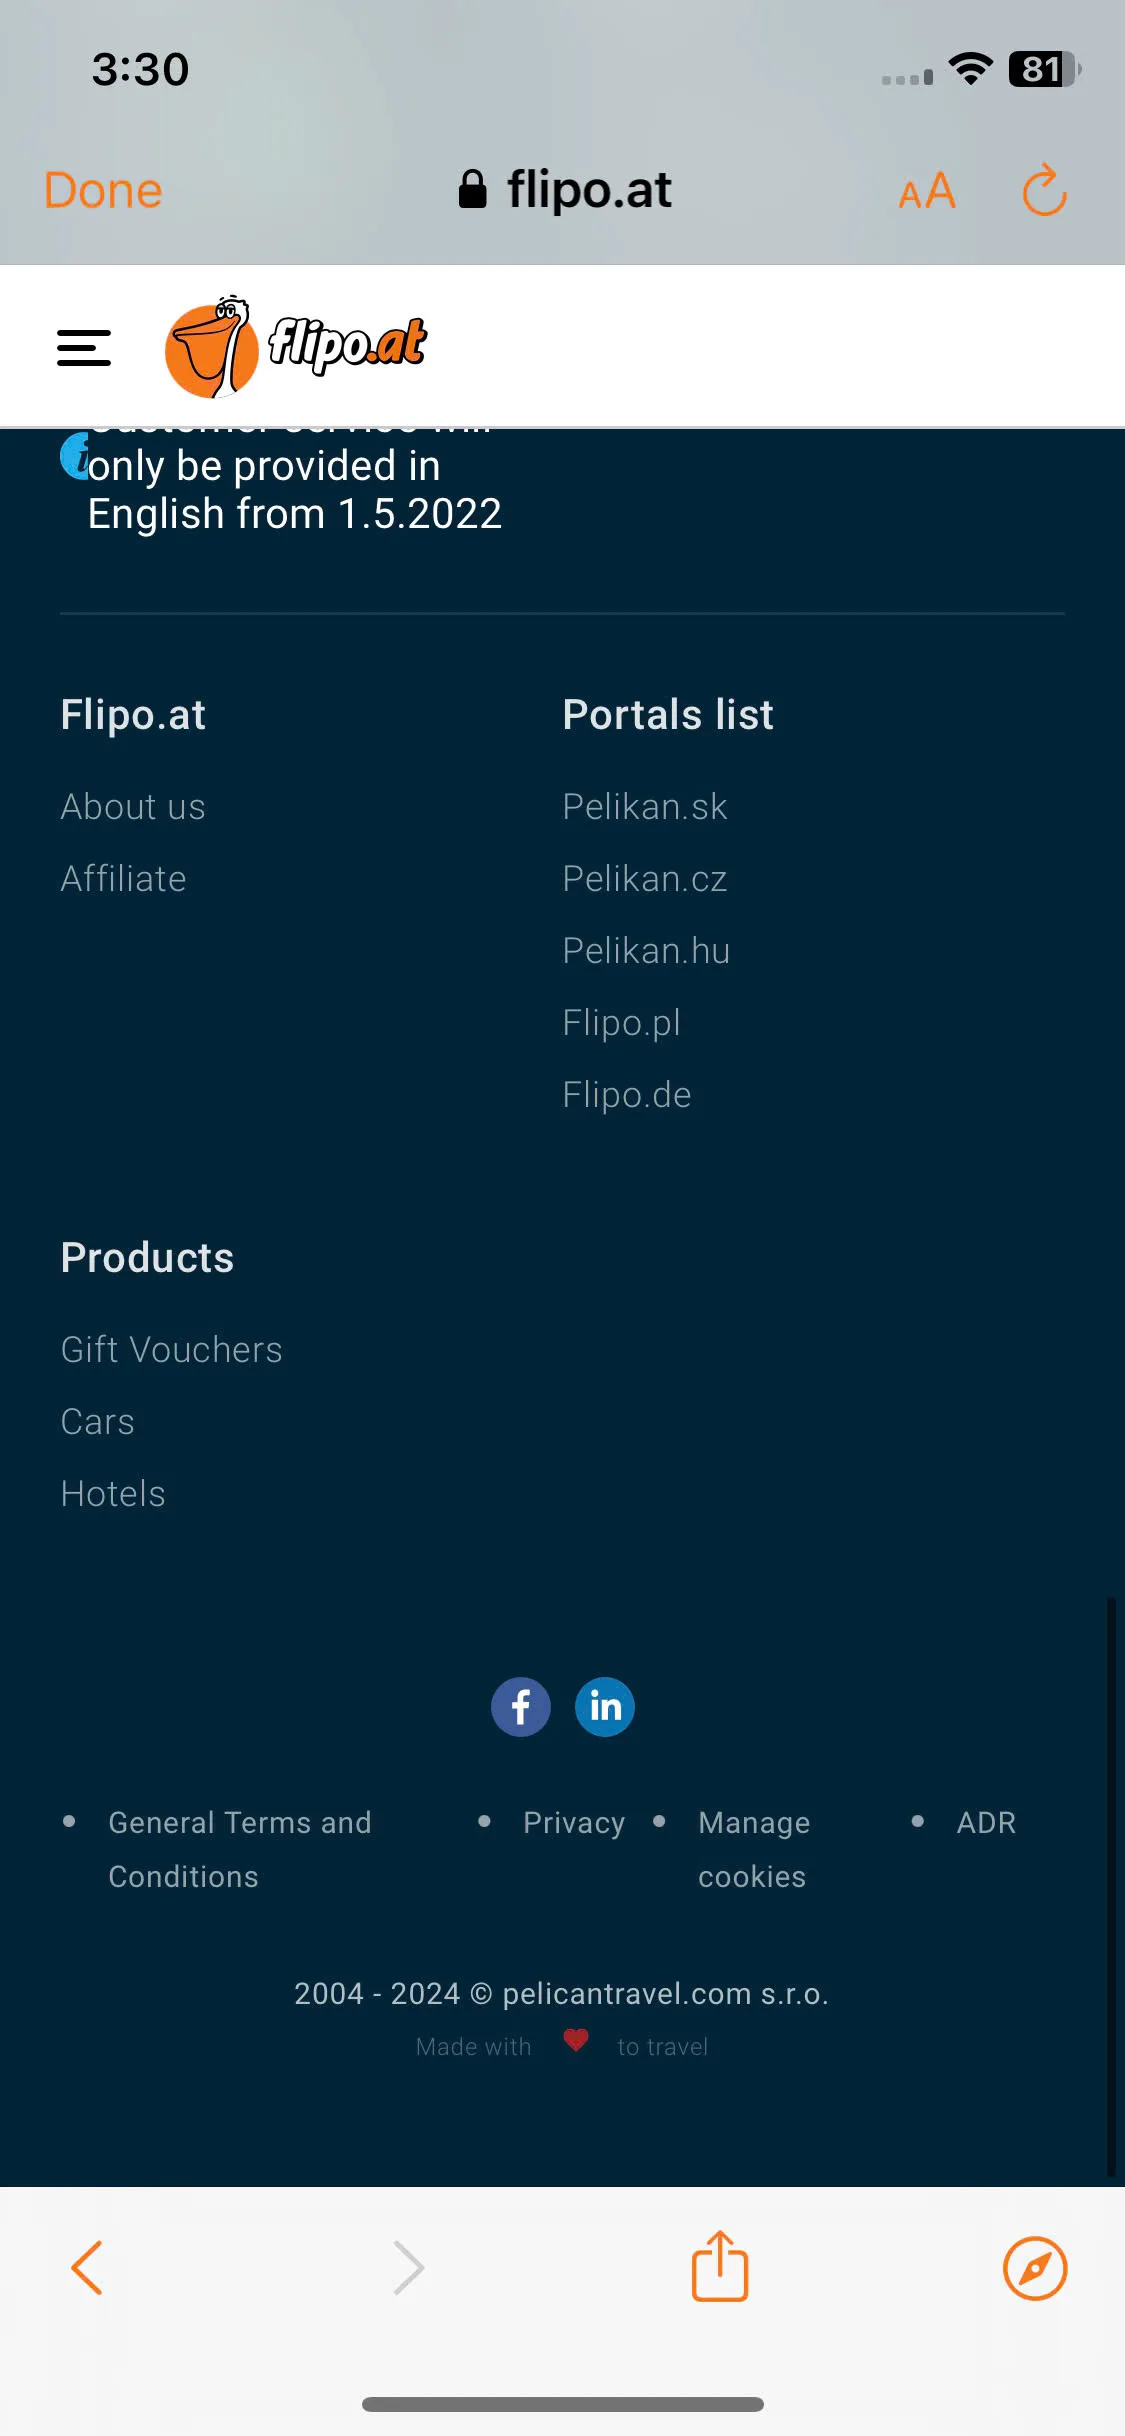Open the Hotels product link
Screen dimensions: 1125x2436
(x=113, y=1494)
